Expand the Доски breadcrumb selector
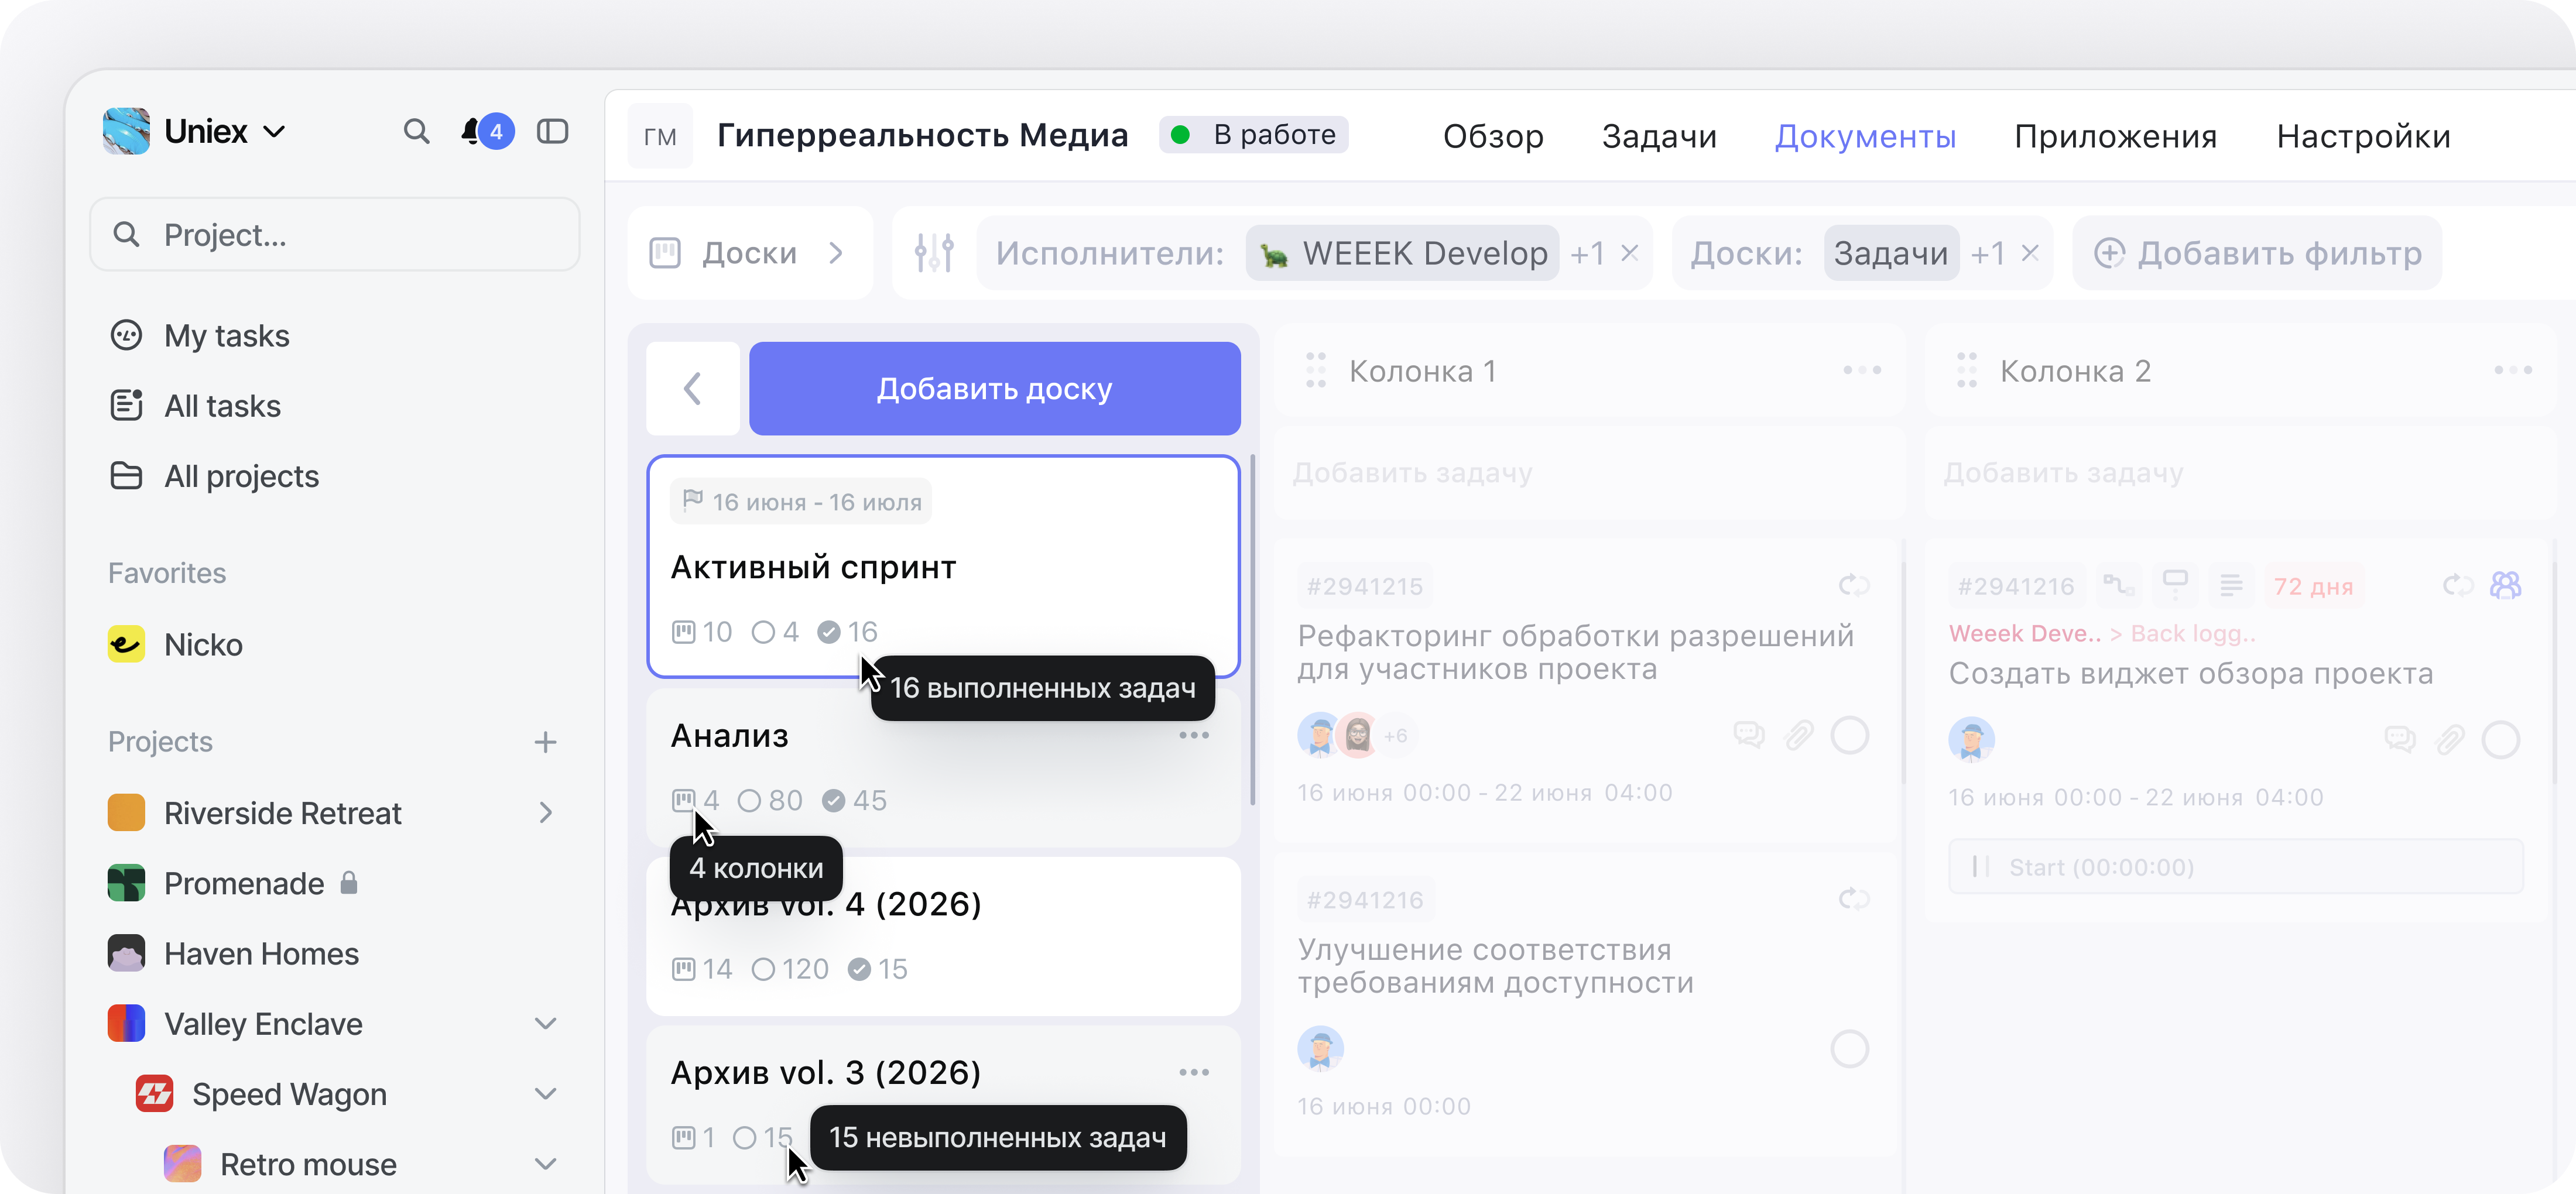 [x=750, y=253]
